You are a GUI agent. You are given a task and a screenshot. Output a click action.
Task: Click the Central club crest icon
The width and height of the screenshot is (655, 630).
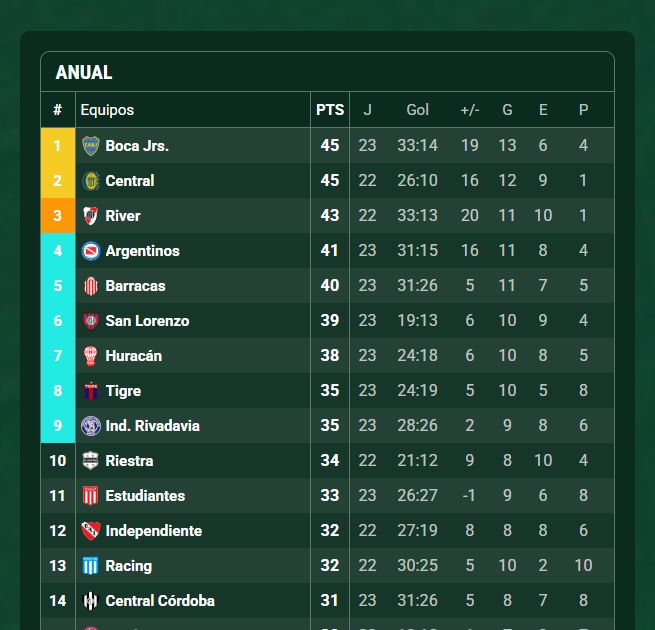click(x=91, y=181)
